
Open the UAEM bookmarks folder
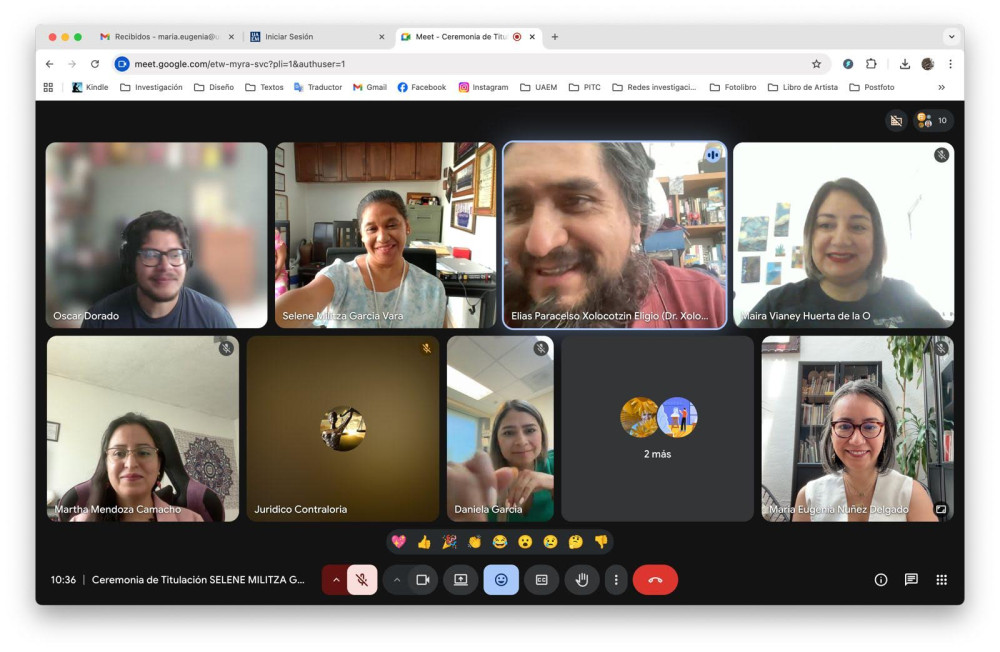coord(539,87)
